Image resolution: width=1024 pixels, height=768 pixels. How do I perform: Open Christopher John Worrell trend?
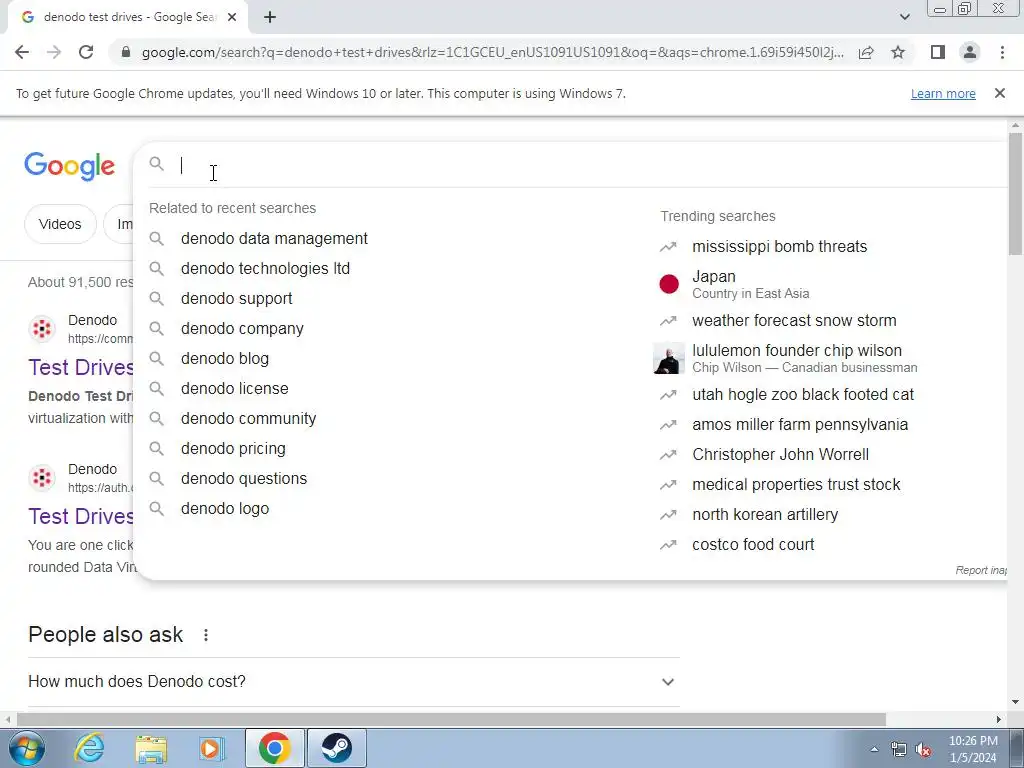point(780,455)
